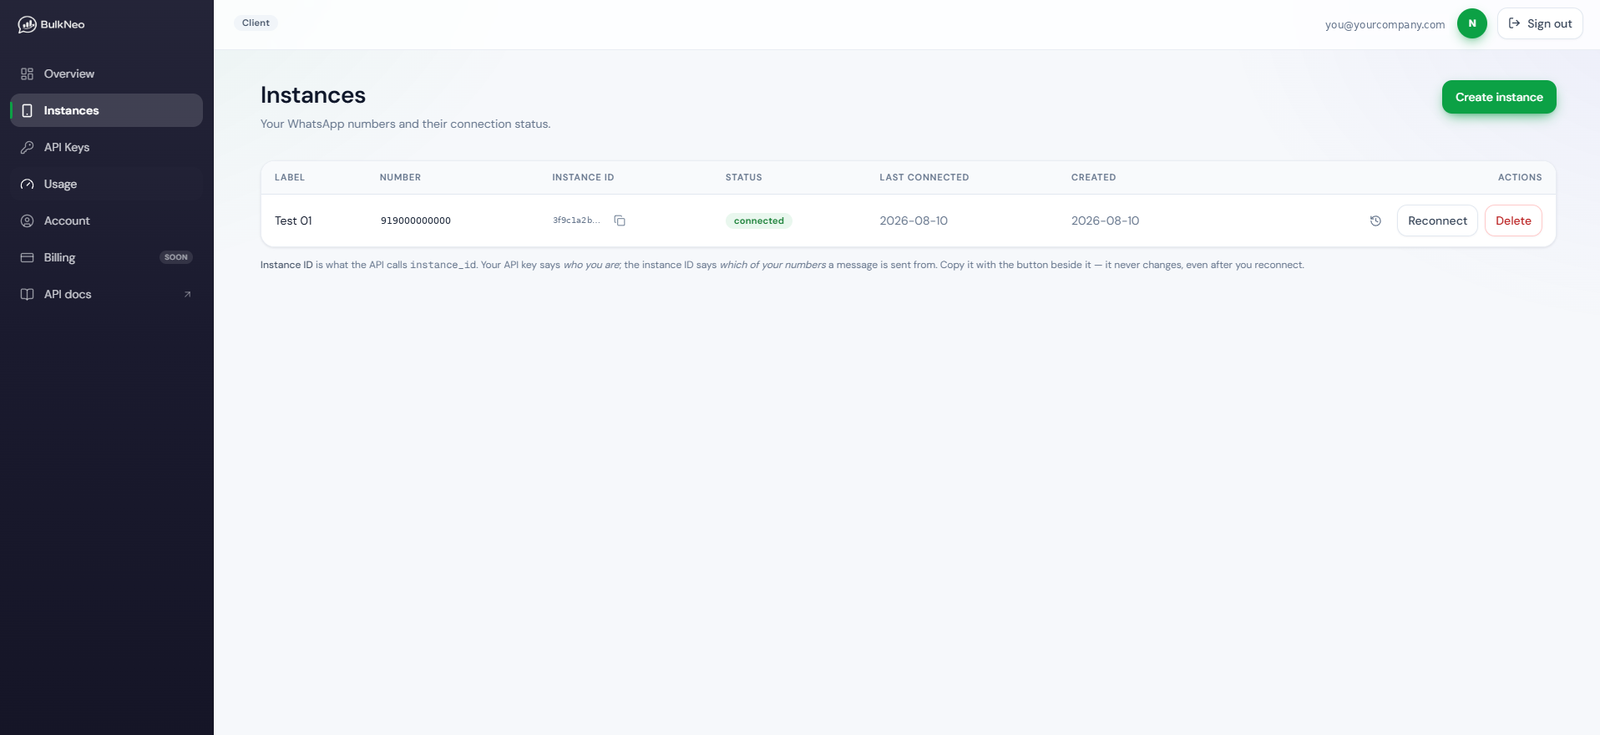Open API docs external link

point(106,294)
